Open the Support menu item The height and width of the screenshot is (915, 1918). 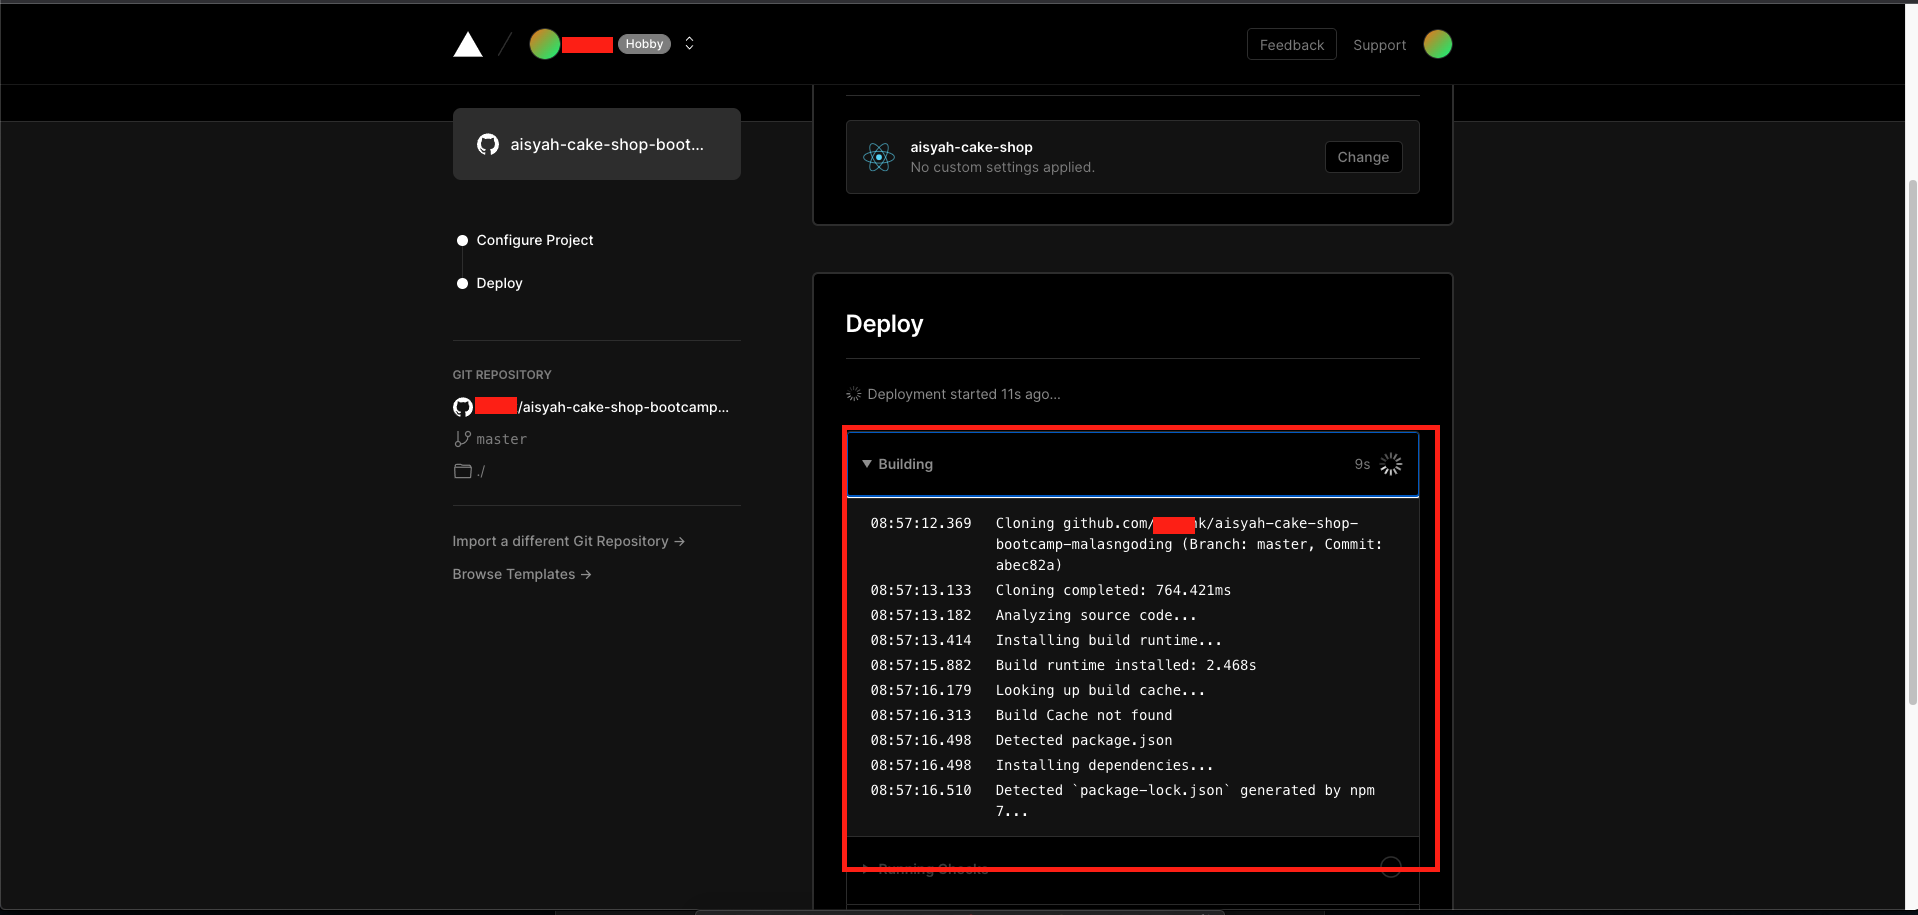[1379, 44]
